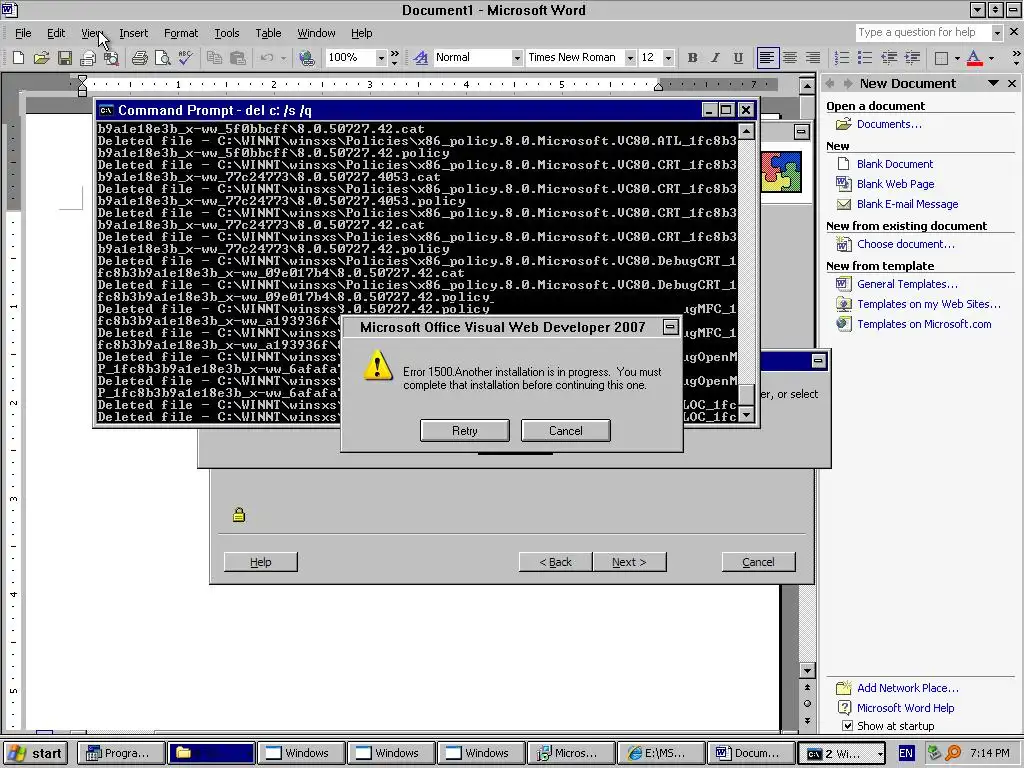Switch to E:\MS taskbar button

pyautogui.click(x=662, y=753)
